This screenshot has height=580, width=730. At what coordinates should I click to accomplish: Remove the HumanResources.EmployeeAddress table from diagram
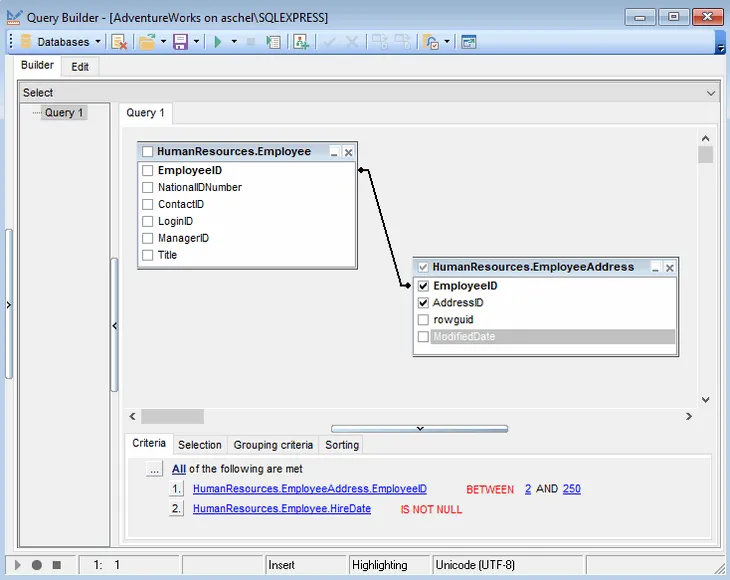pyautogui.click(x=669, y=268)
